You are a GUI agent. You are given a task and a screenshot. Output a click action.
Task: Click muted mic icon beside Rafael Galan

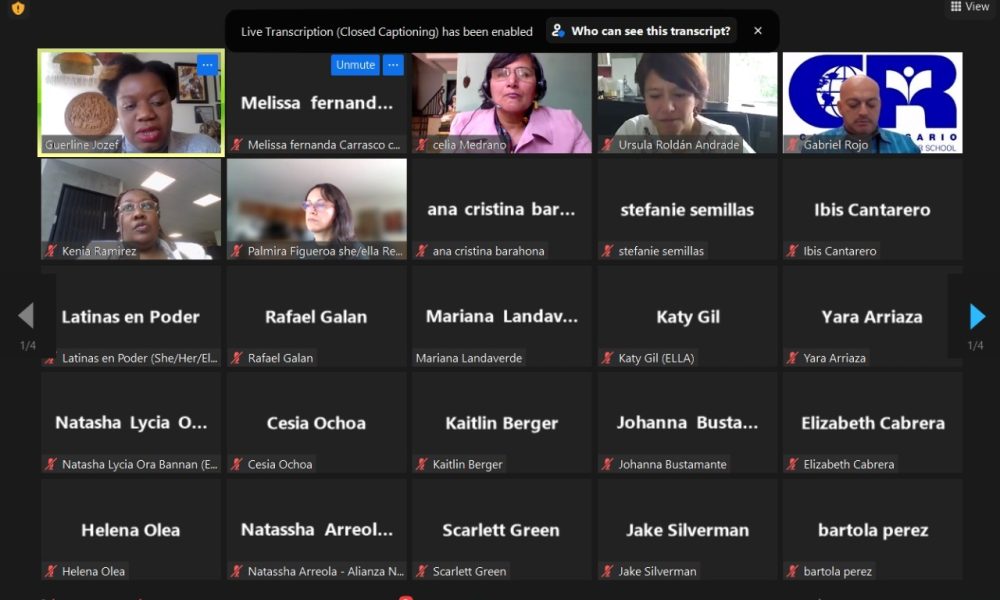click(x=237, y=358)
